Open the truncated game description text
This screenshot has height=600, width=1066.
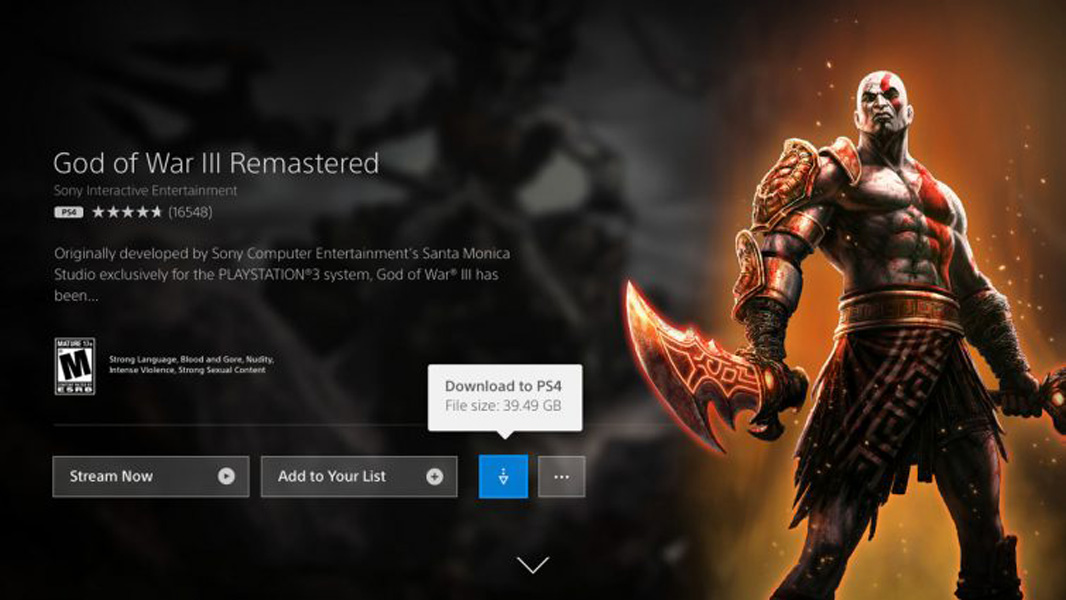pyautogui.click(x=282, y=275)
